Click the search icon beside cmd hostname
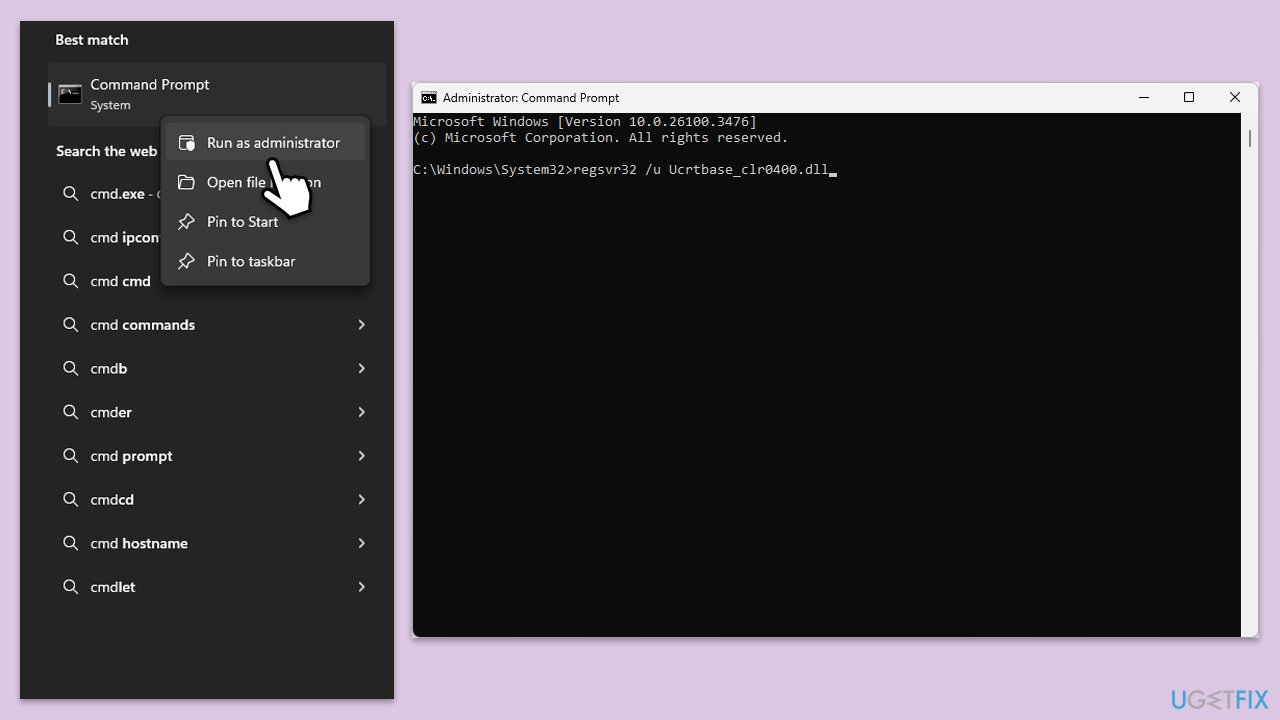 click(x=71, y=543)
